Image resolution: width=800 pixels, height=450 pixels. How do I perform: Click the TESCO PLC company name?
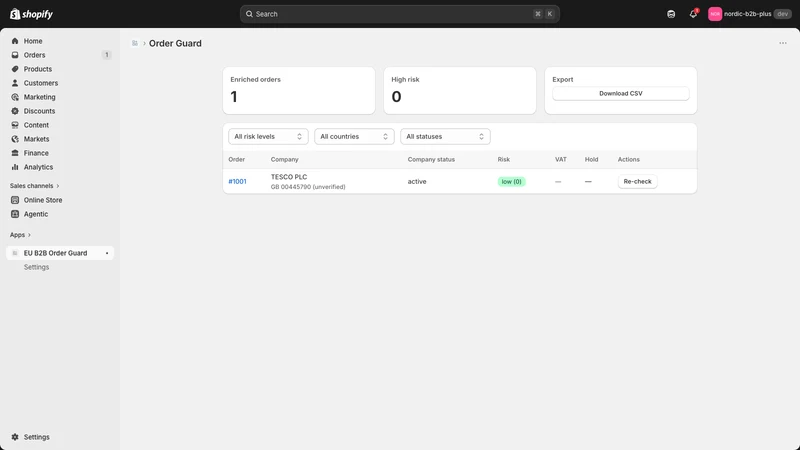289,177
